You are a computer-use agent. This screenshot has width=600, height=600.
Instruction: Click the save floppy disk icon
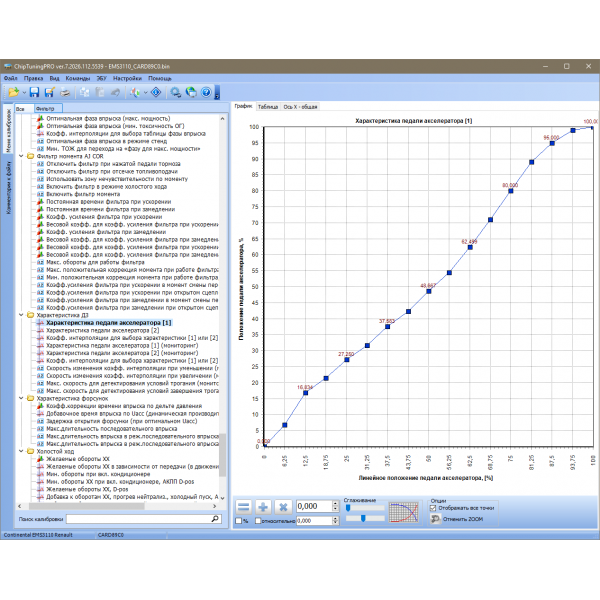34,92
